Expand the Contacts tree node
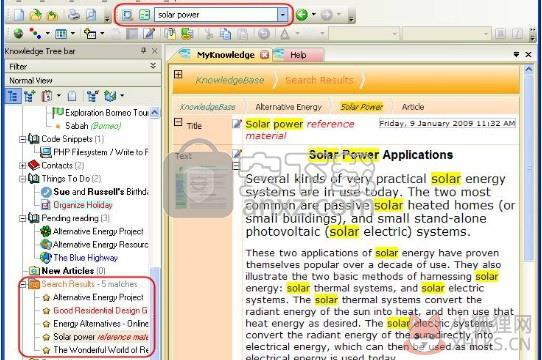This screenshot has height=360, width=542. pyautogui.click(x=22, y=165)
